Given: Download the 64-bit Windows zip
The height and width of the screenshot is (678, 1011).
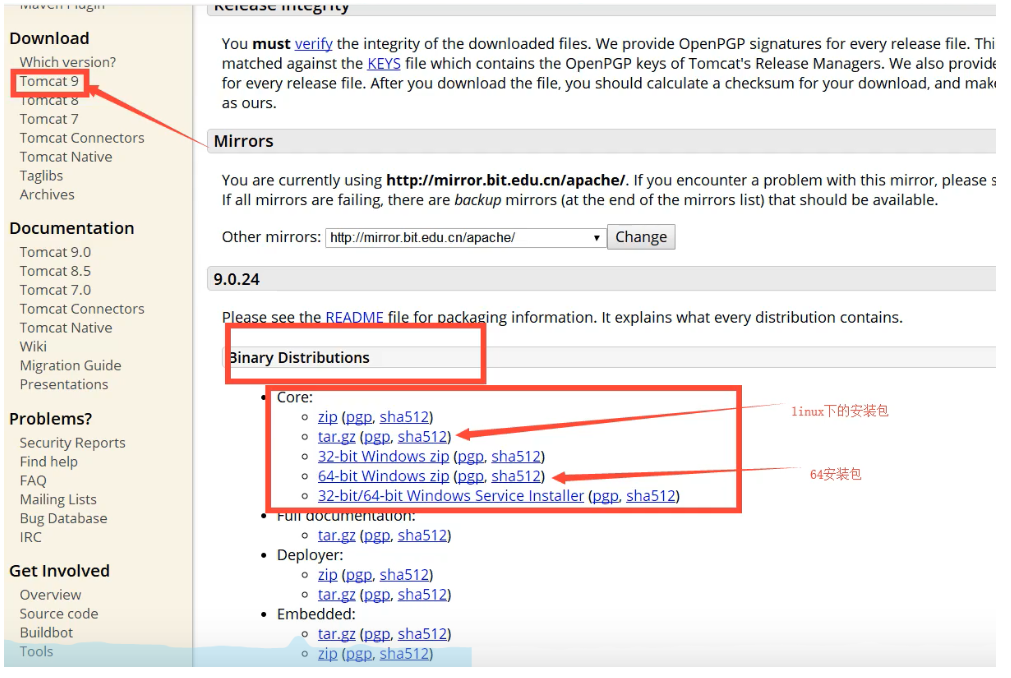Looking at the screenshot, I should 384,476.
